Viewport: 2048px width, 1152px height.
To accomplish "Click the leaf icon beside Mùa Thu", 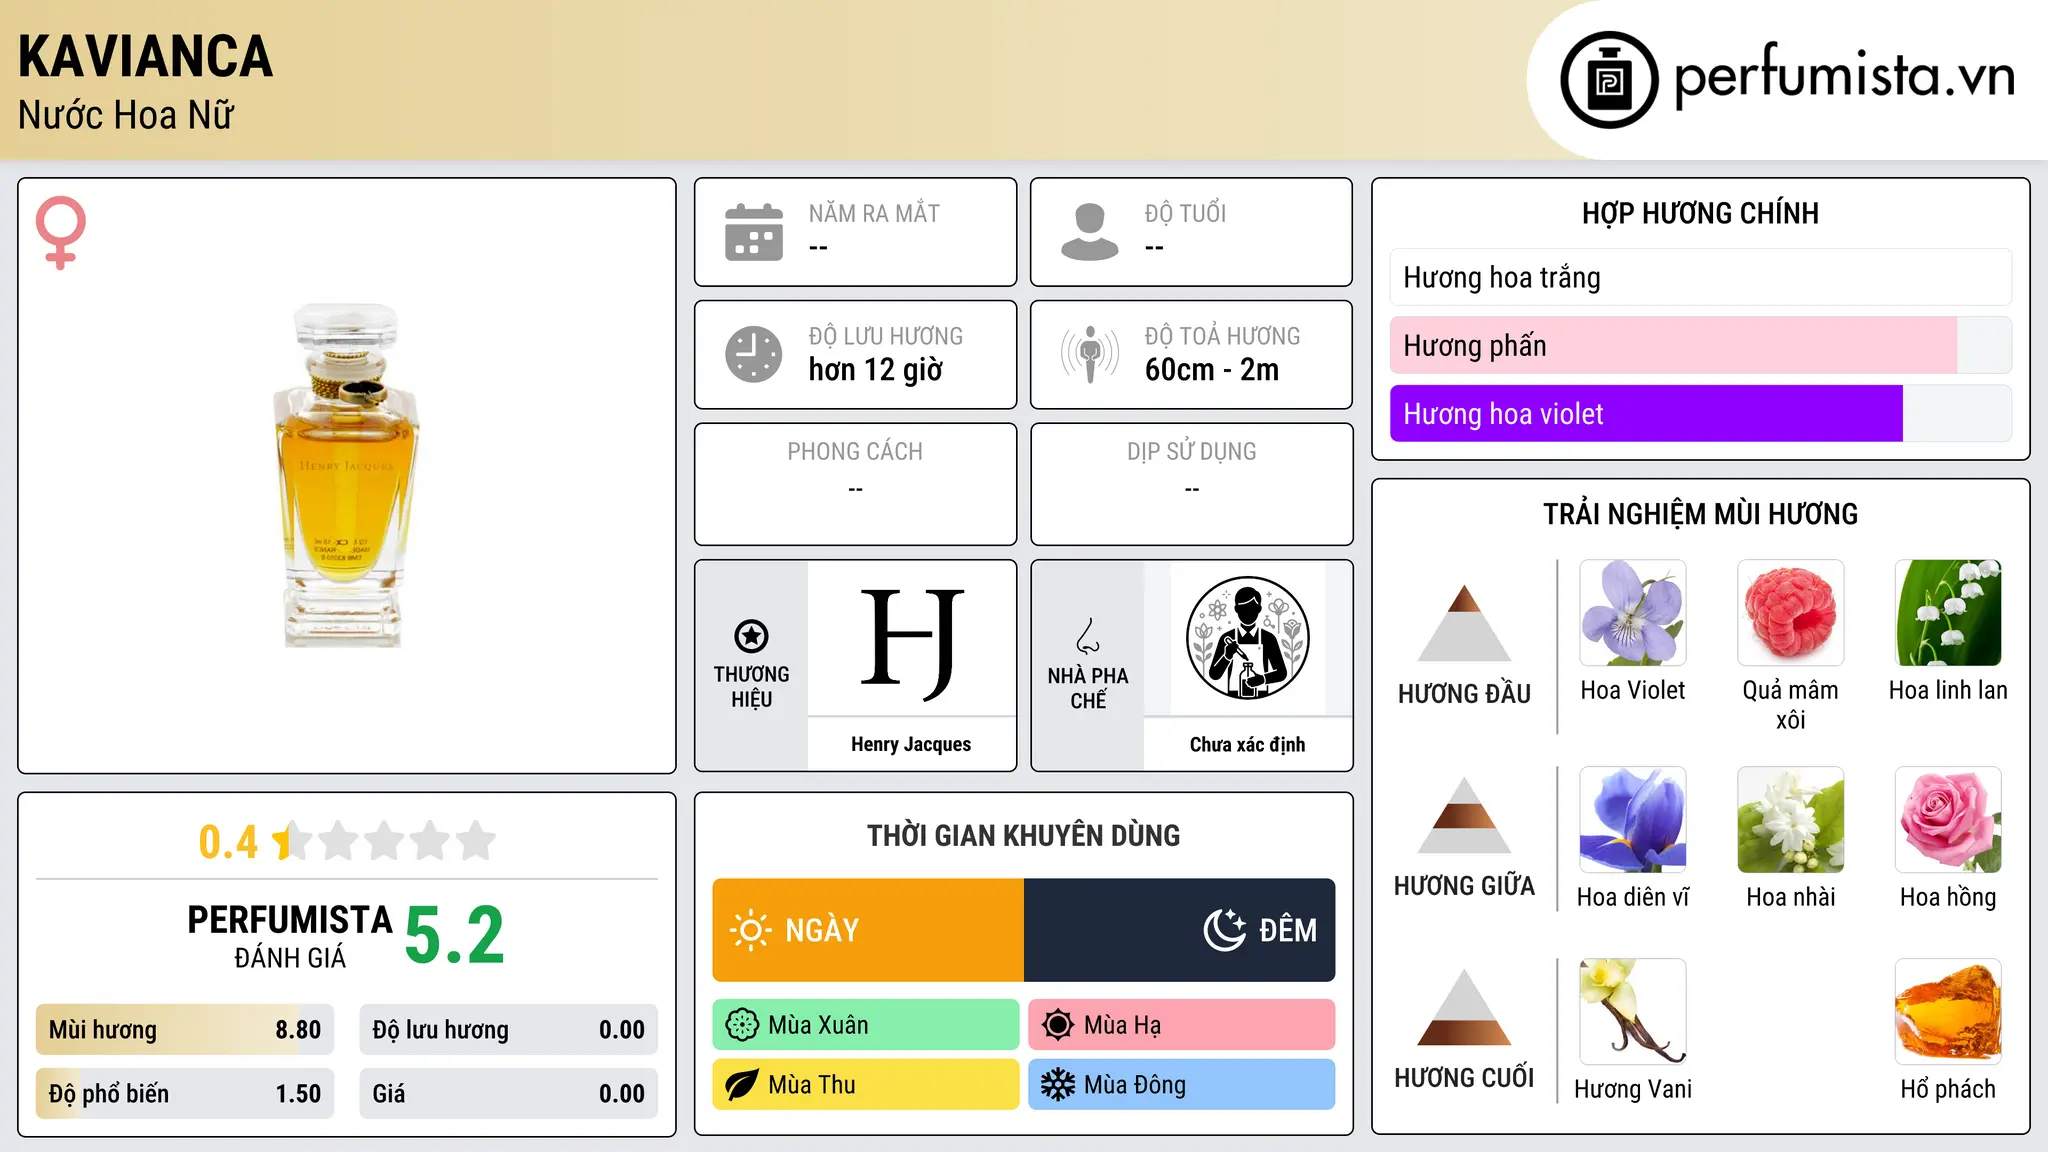I will pos(742,1085).
